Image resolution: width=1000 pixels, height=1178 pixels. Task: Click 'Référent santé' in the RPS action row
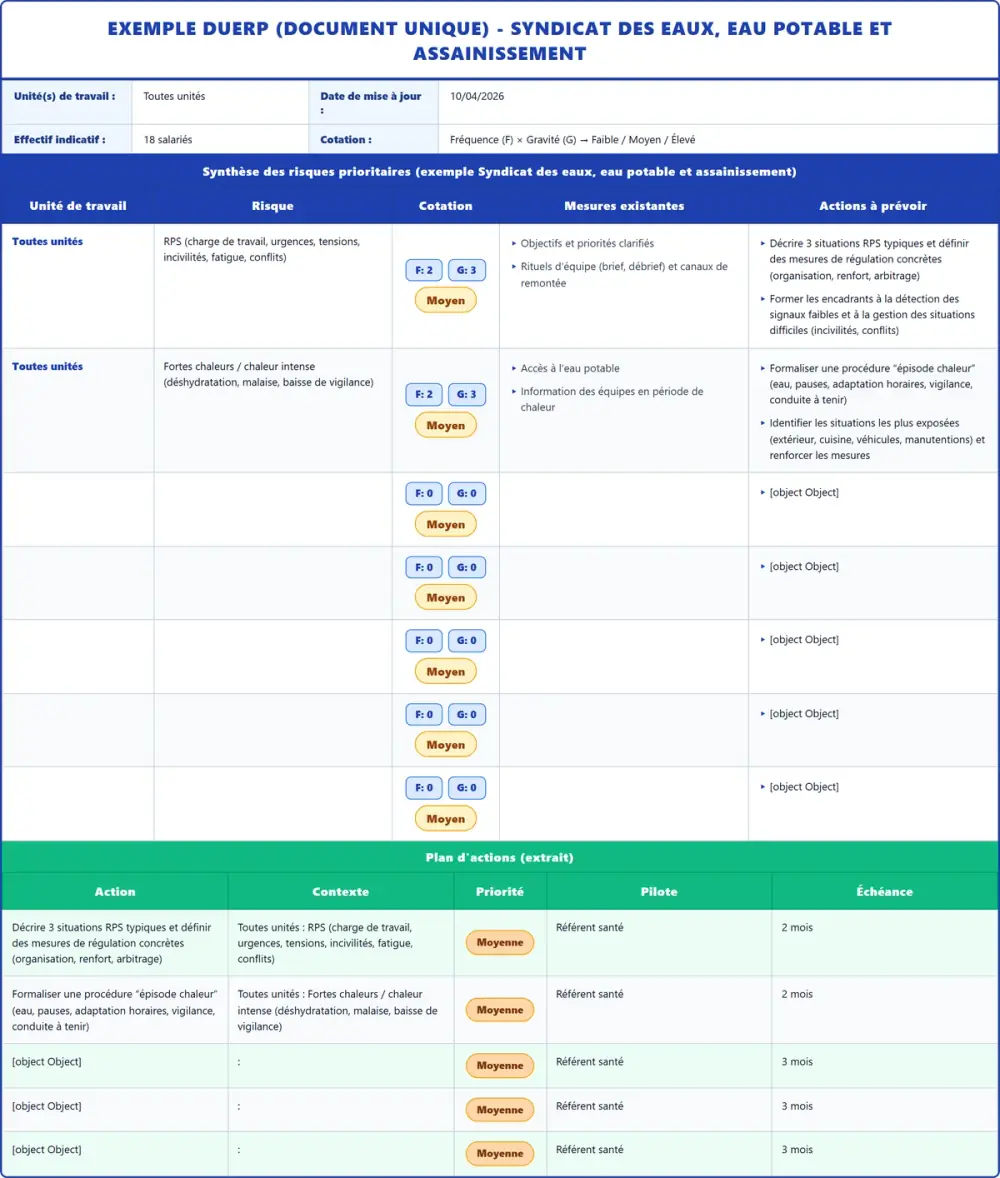pyautogui.click(x=590, y=927)
